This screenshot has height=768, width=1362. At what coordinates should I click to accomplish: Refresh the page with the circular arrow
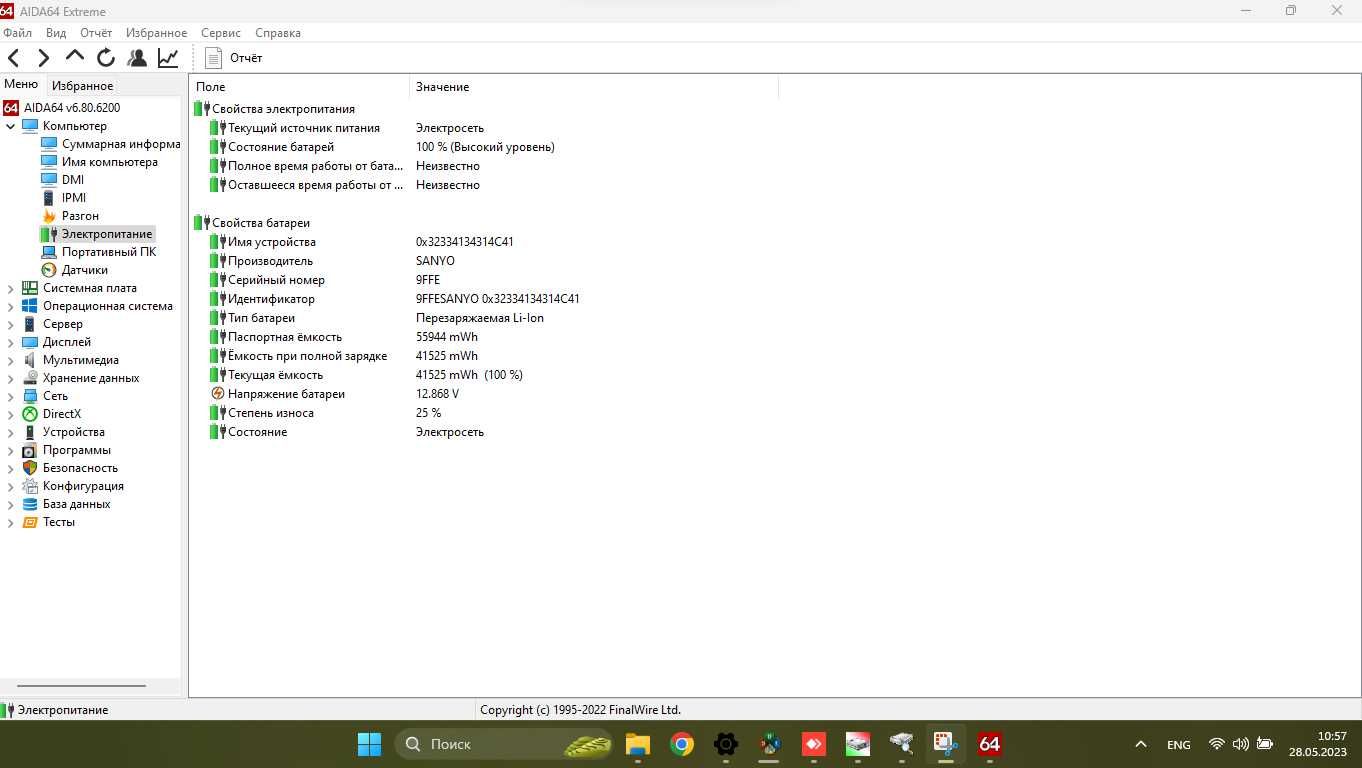pos(106,58)
